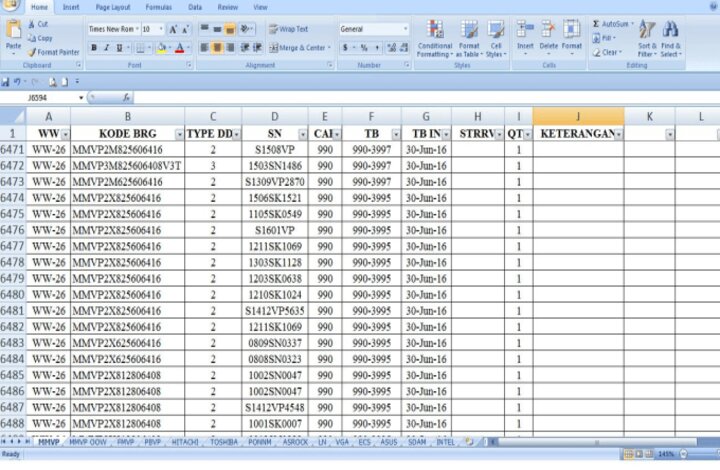
Task: Click the Name Box showing J8394
Action: 40,98
